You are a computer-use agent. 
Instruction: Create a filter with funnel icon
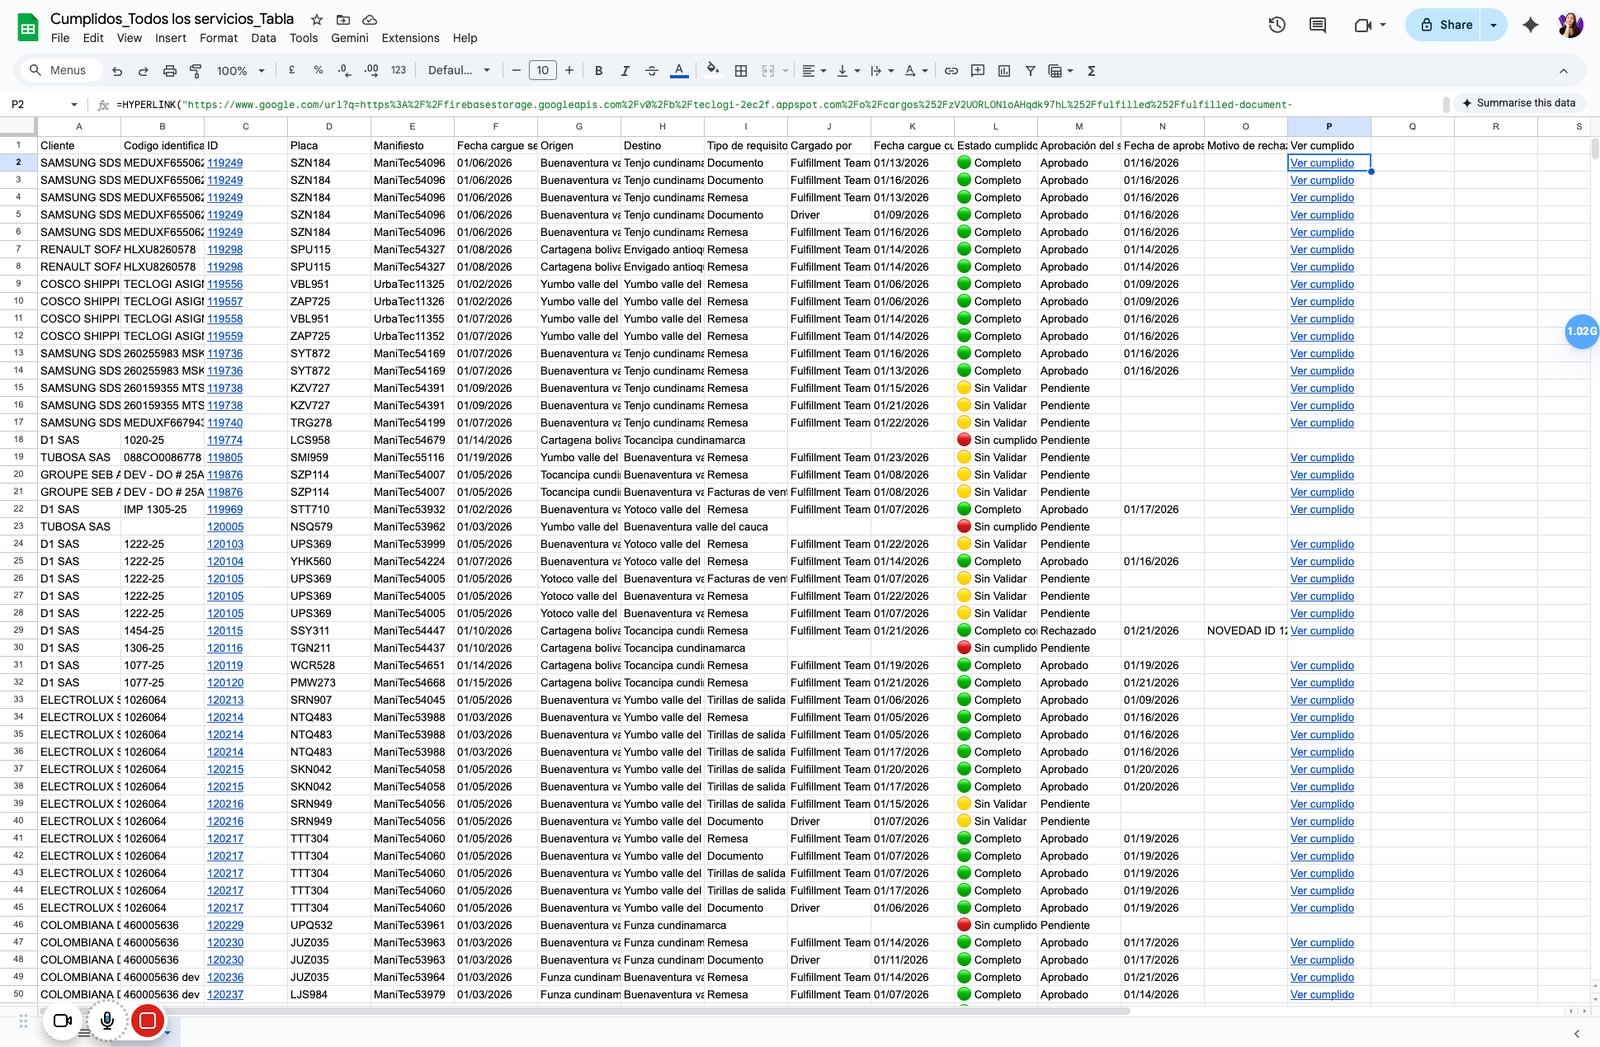point(1030,71)
